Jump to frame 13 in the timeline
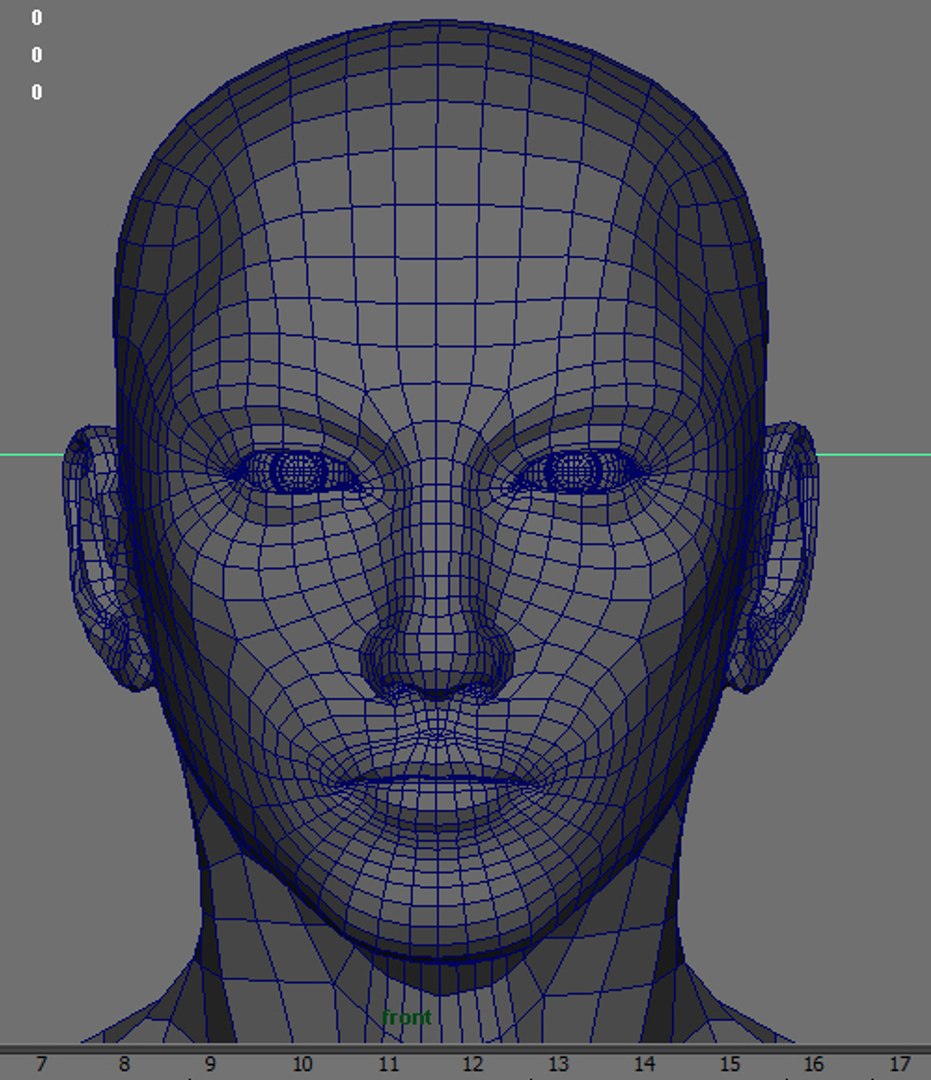Viewport: 931px width, 1080px height. click(x=558, y=1064)
